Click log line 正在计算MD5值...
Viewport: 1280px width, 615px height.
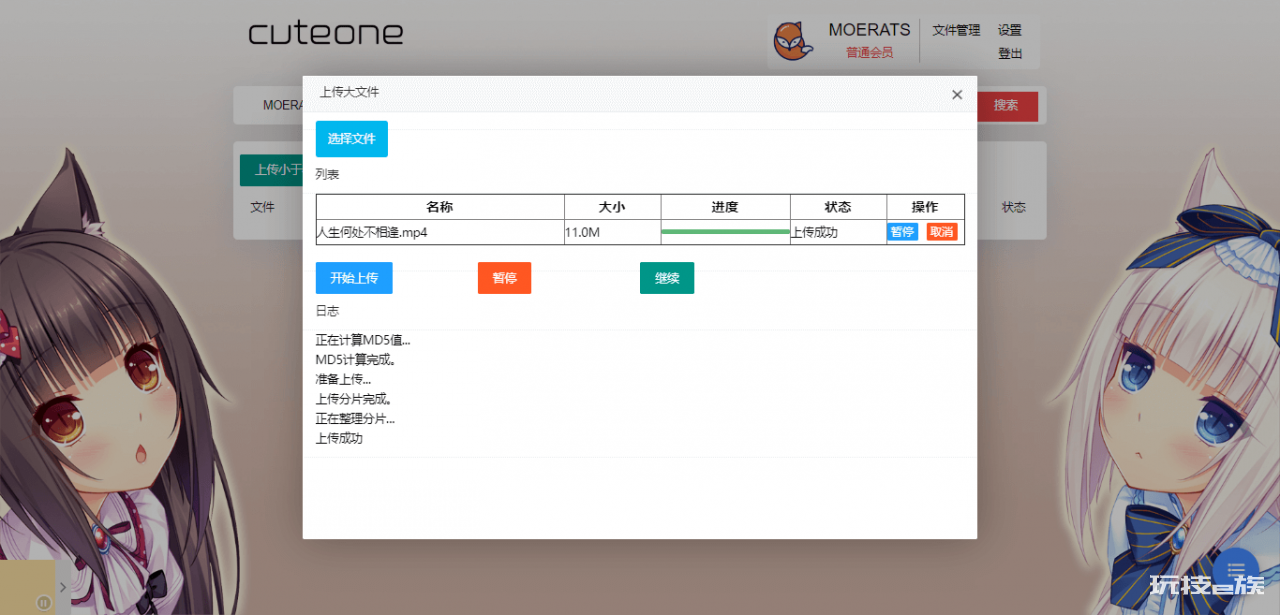click(x=363, y=340)
